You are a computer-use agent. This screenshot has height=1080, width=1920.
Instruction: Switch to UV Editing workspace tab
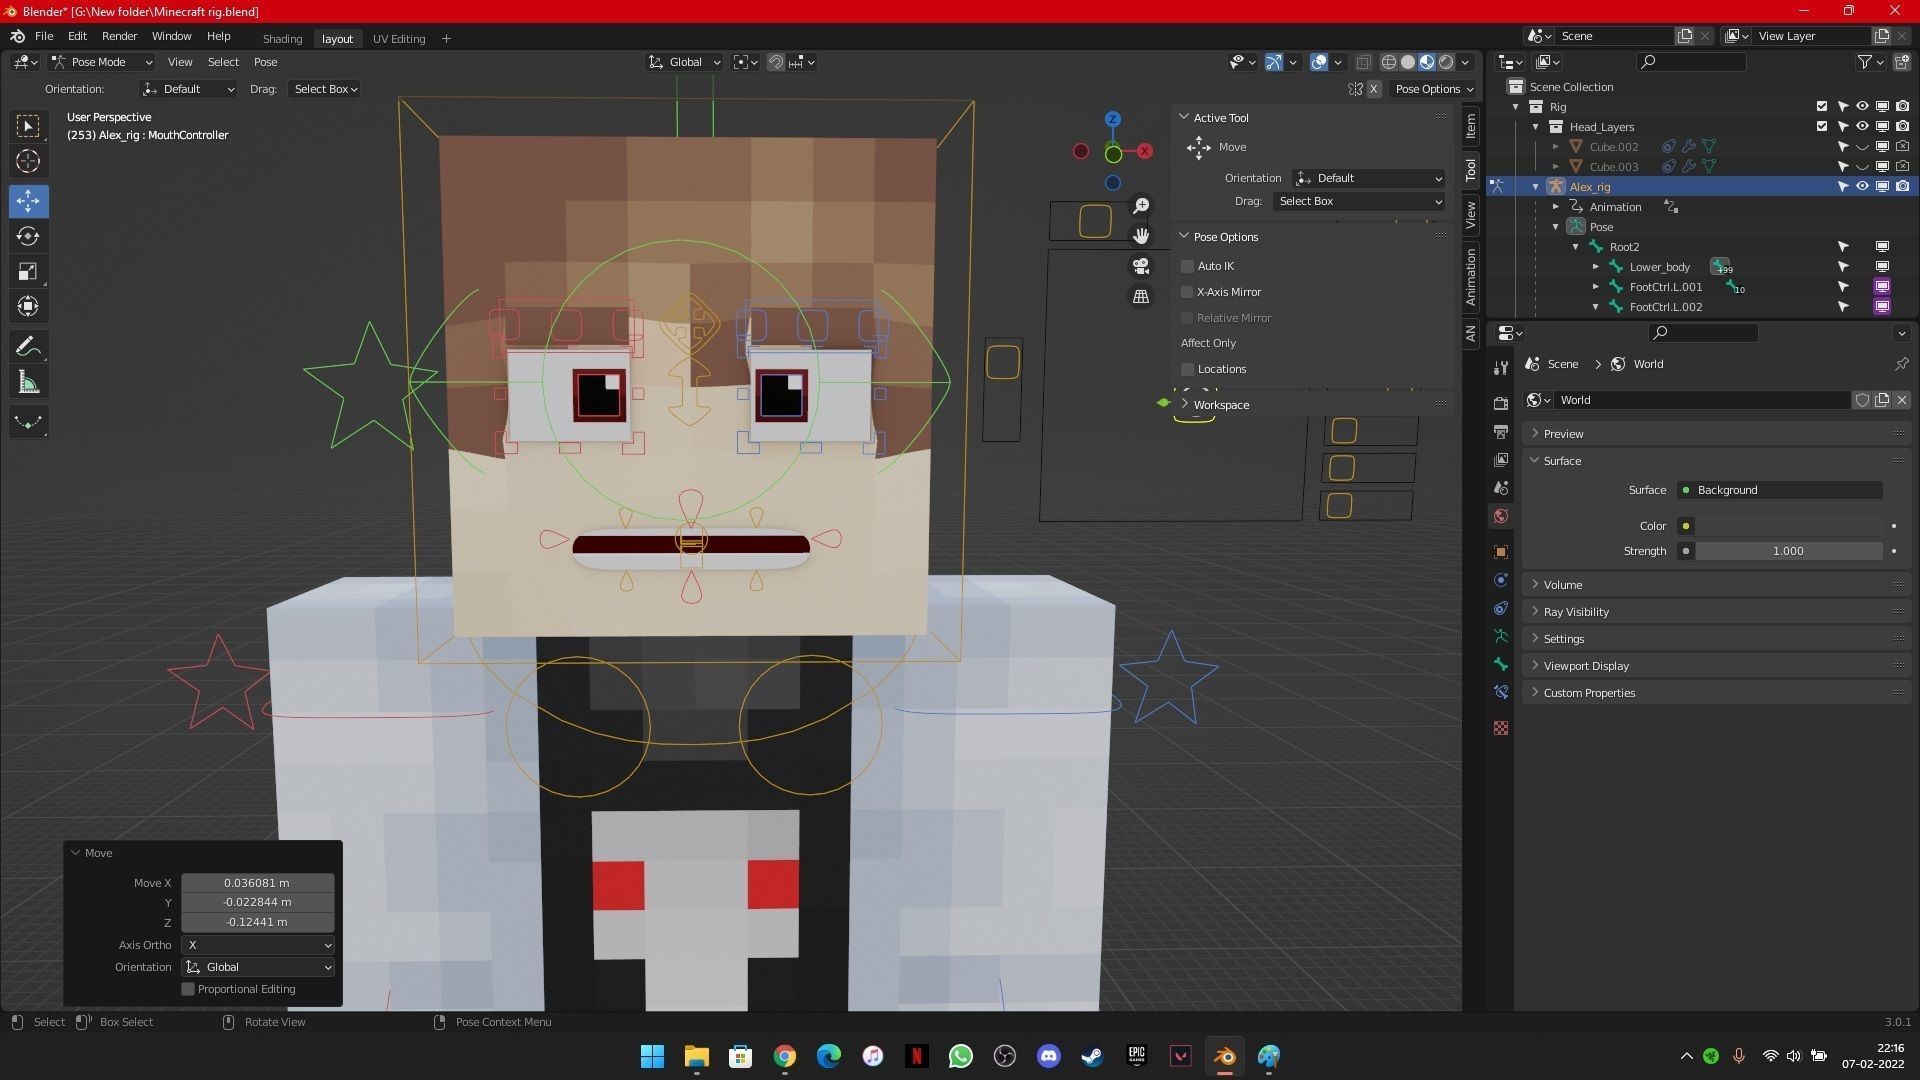[399, 39]
